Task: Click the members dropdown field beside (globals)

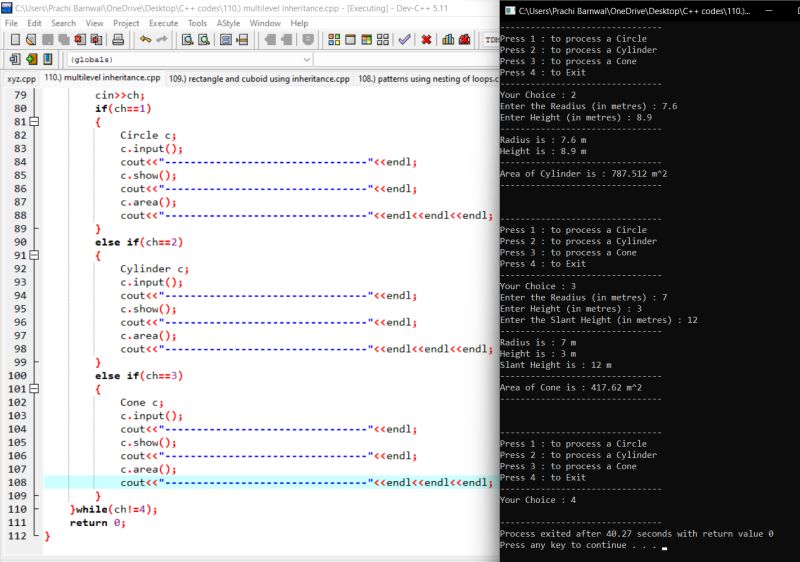Action: click(407, 60)
